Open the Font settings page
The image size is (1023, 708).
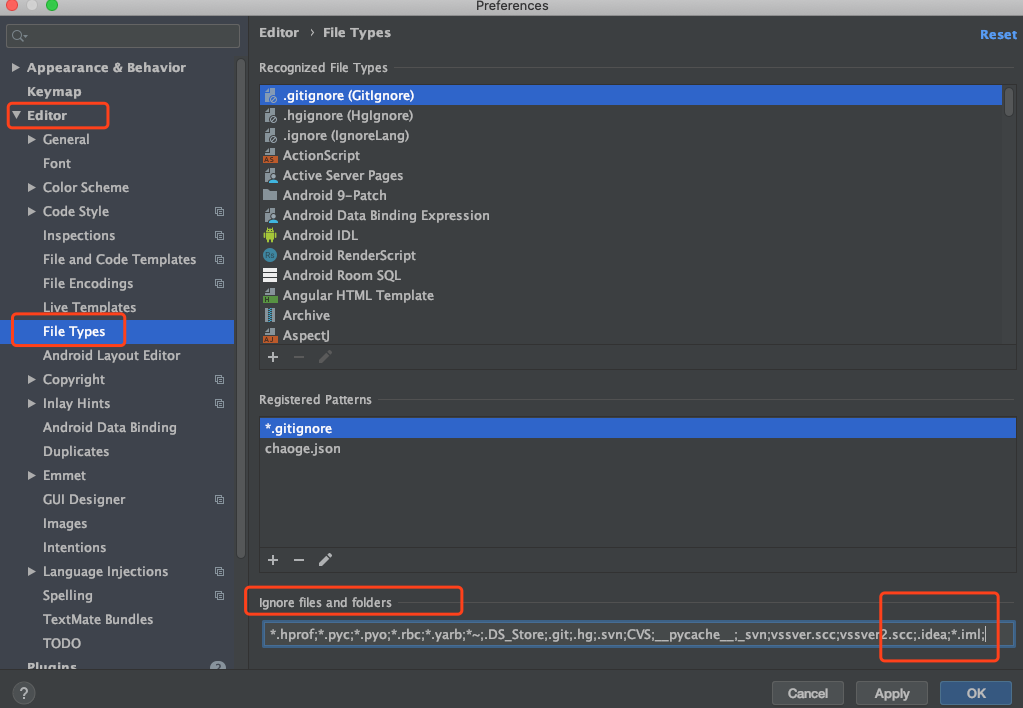pos(57,164)
